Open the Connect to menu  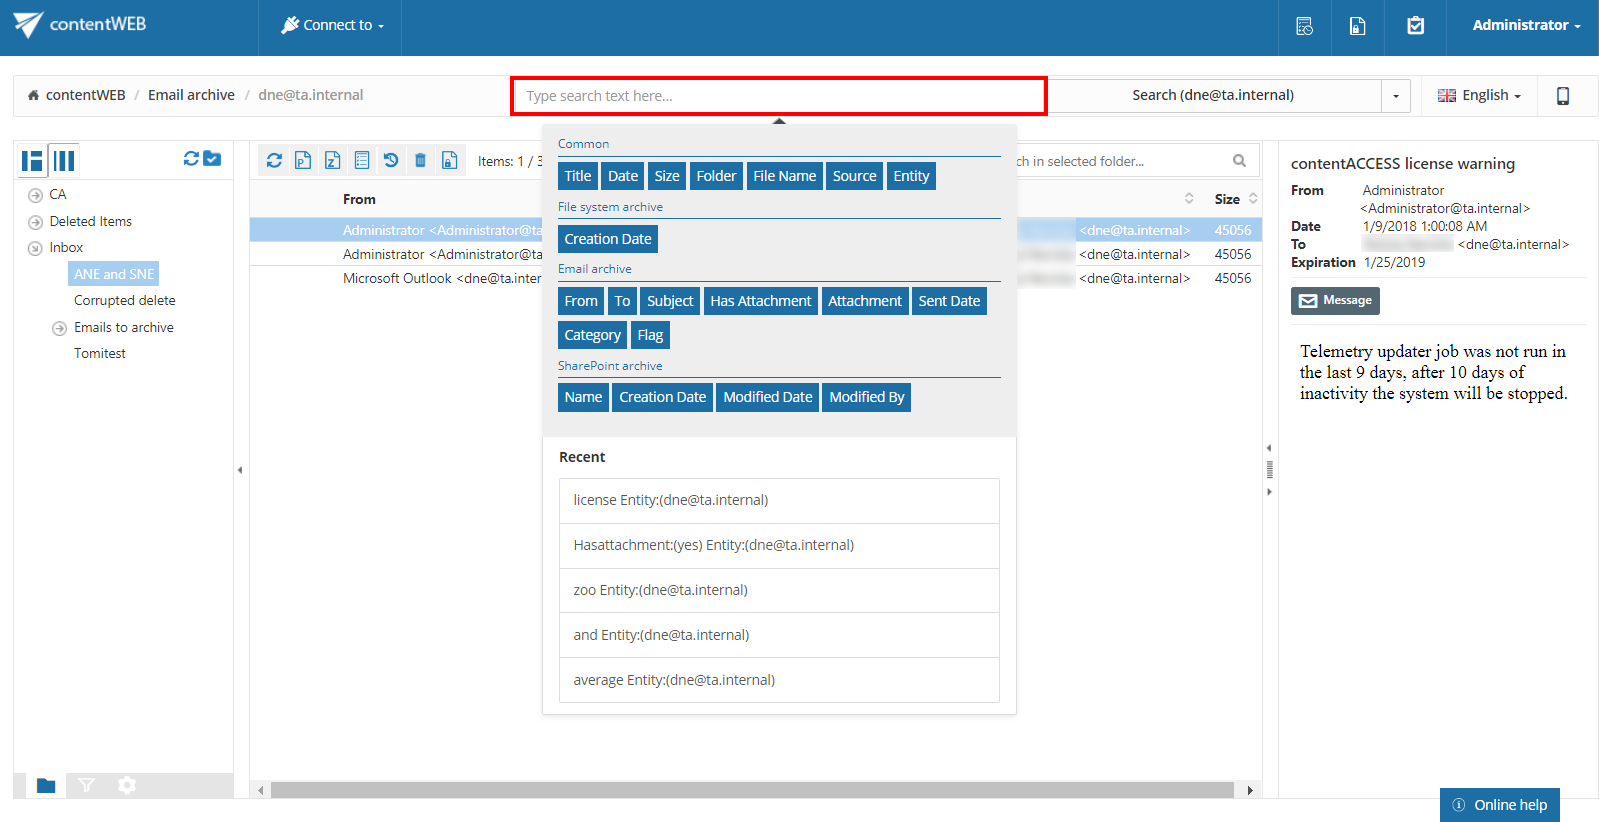[x=332, y=25]
